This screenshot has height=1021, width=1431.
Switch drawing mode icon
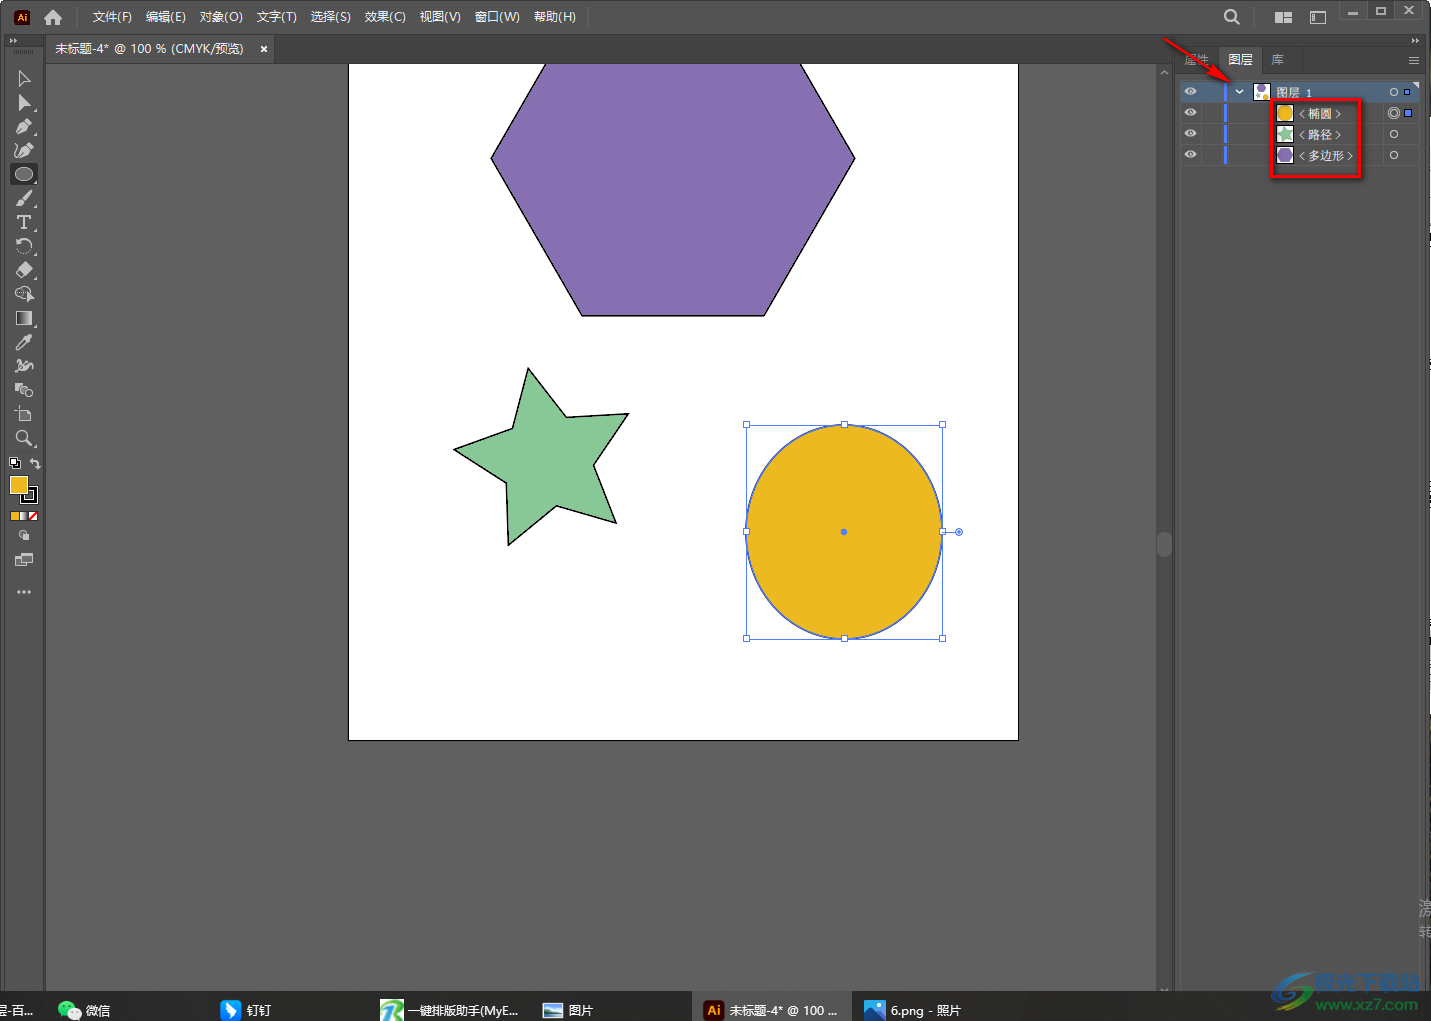click(x=24, y=536)
